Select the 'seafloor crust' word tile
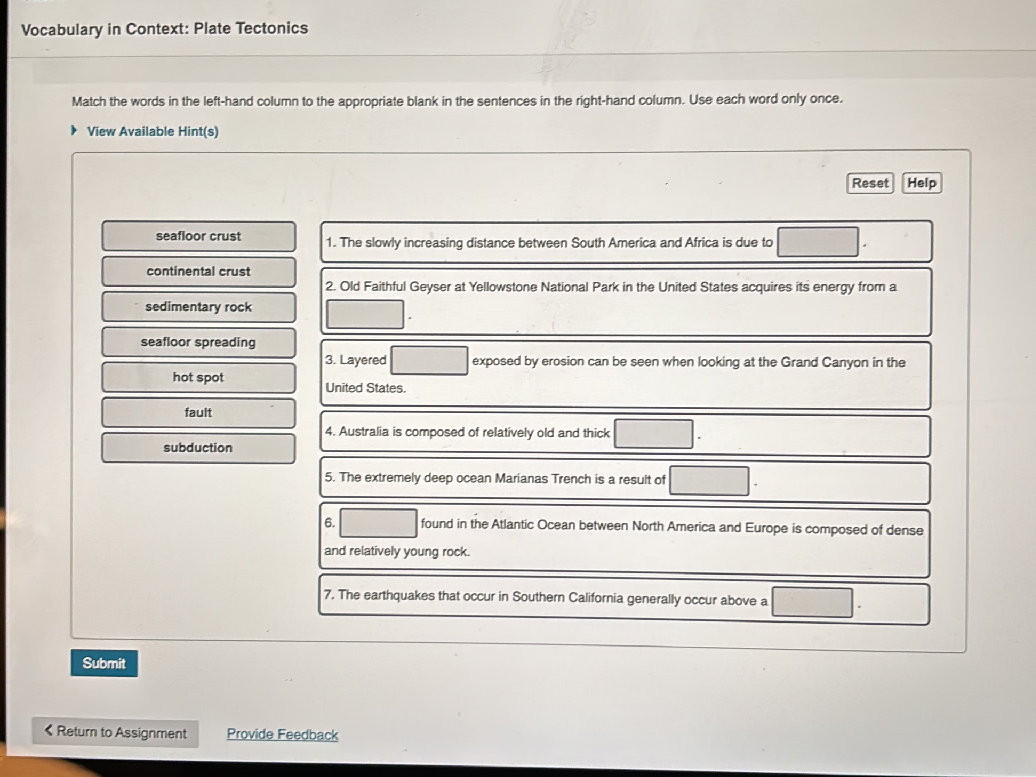 coord(198,237)
